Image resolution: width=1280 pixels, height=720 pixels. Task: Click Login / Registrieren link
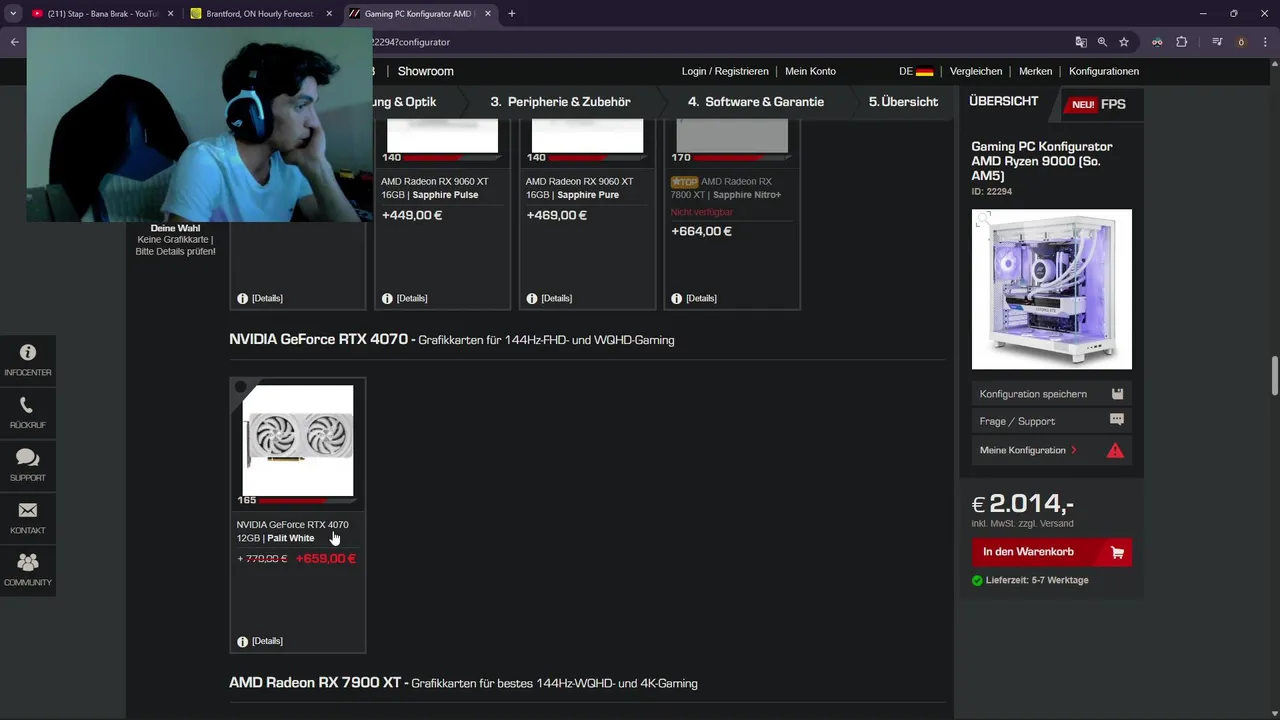tap(725, 71)
